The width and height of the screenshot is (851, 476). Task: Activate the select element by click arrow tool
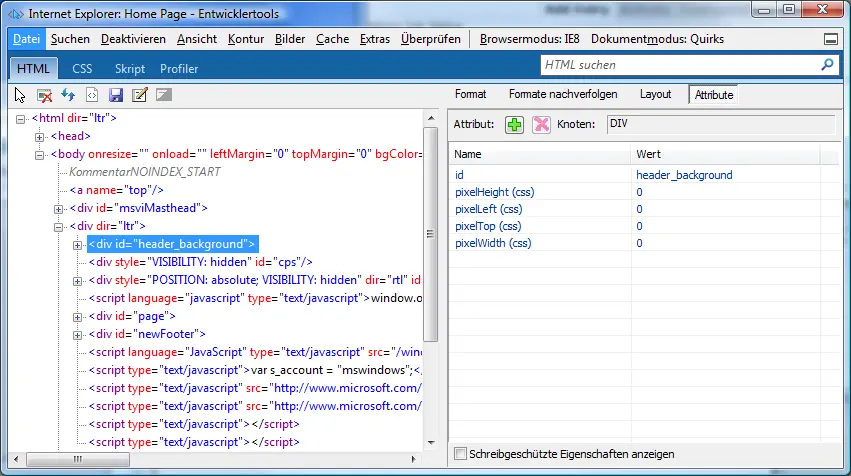(20, 96)
